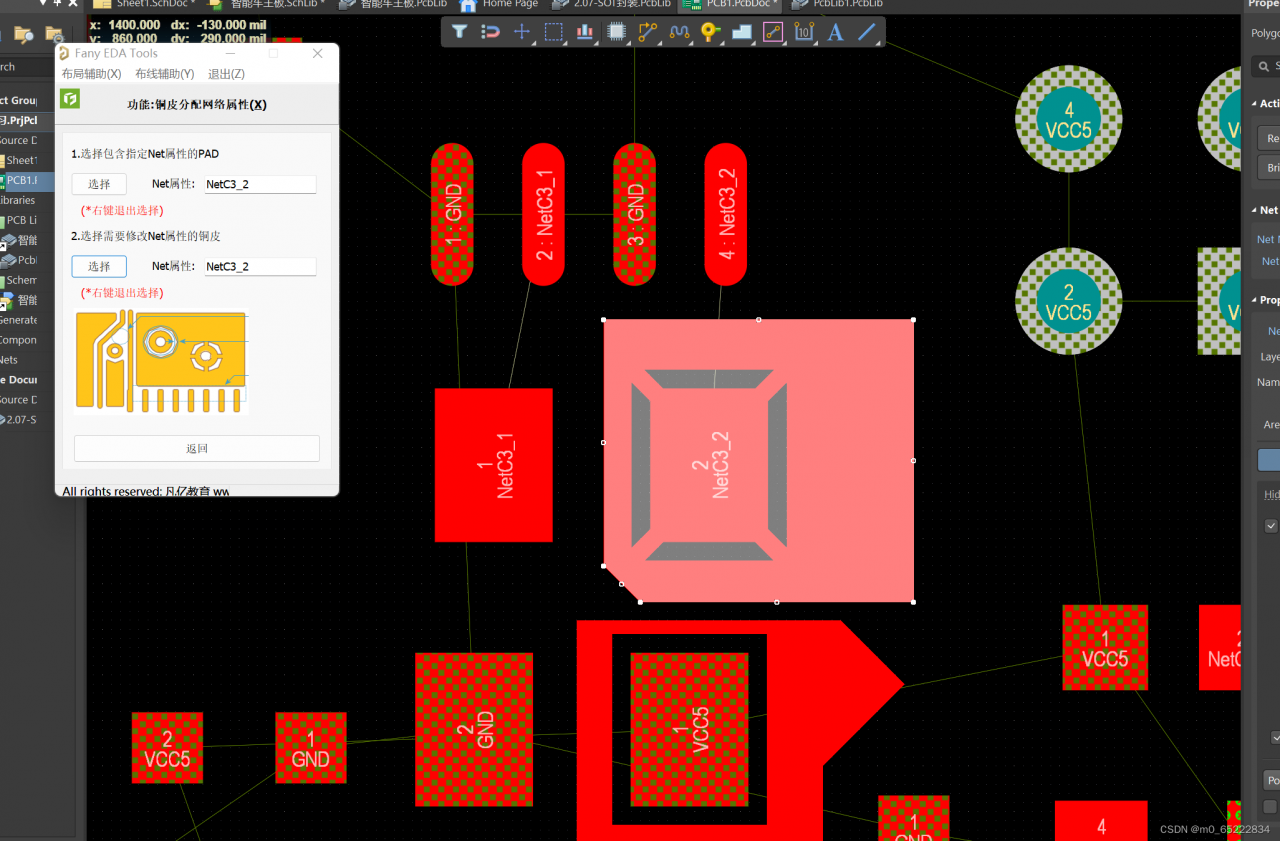Toggle bottom unchecked checkbox in Properties panel
Viewport: 1280px width, 841px height.
click(1270, 806)
